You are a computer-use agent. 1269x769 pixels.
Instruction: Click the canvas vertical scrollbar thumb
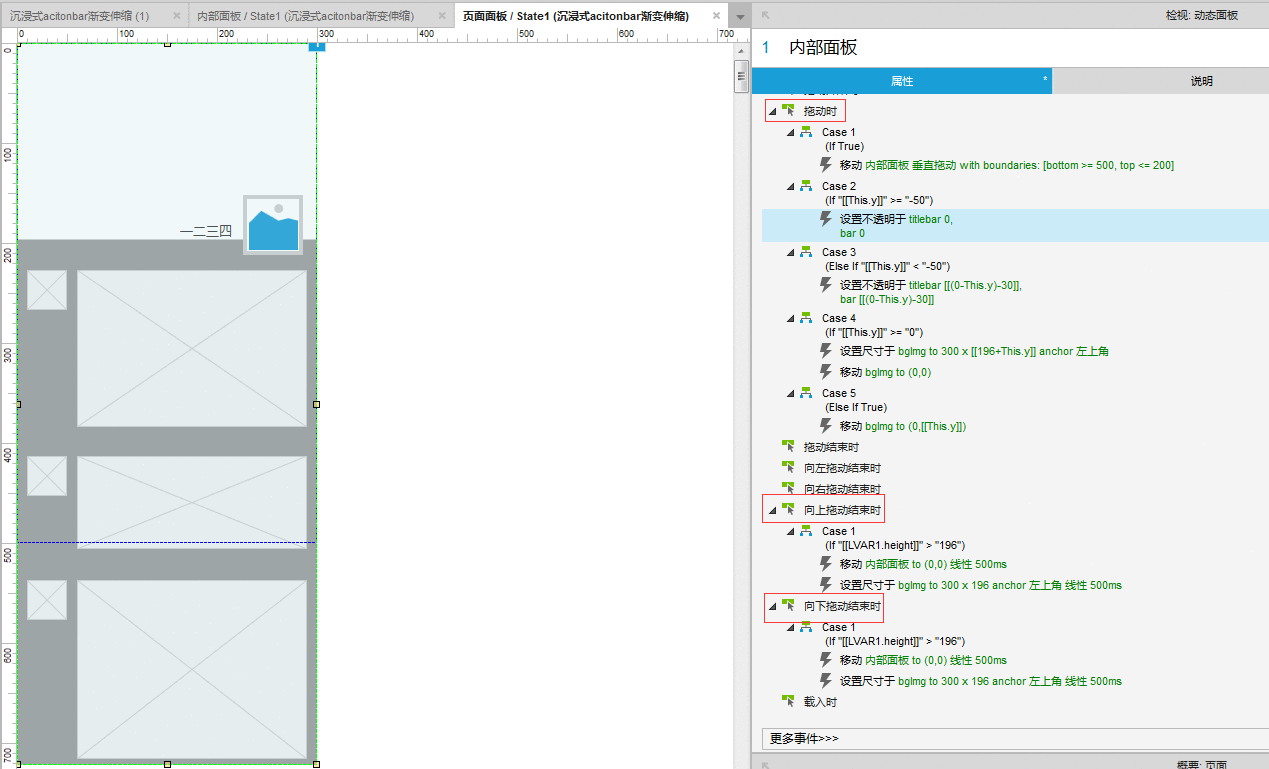741,75
